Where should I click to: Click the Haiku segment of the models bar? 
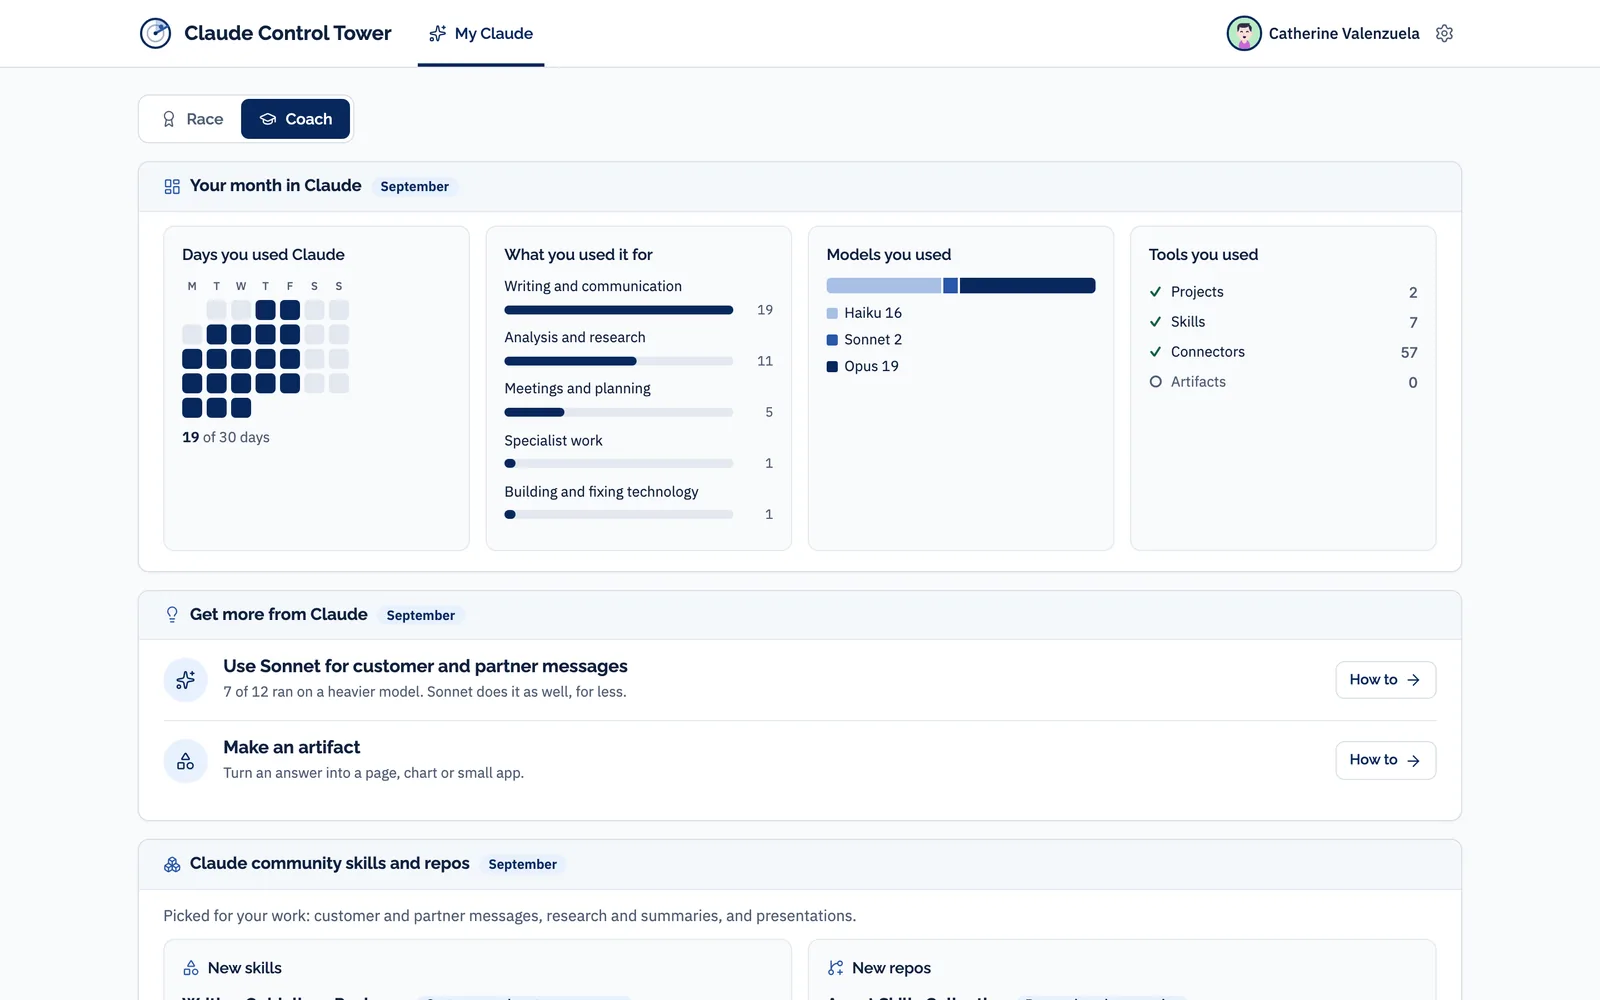pos(884,286)
